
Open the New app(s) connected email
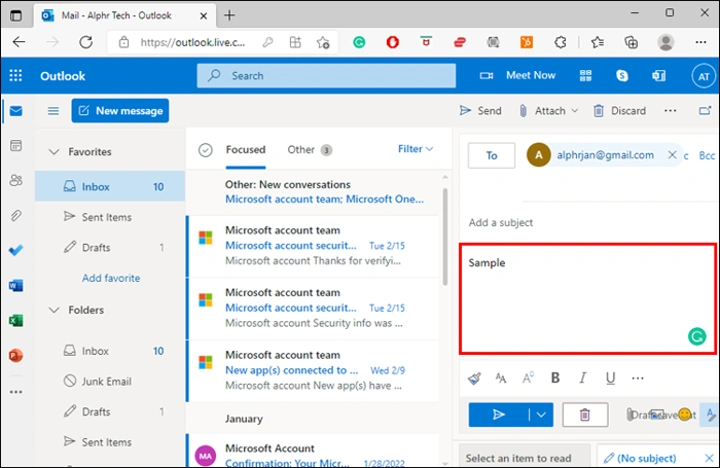(314, 370)
